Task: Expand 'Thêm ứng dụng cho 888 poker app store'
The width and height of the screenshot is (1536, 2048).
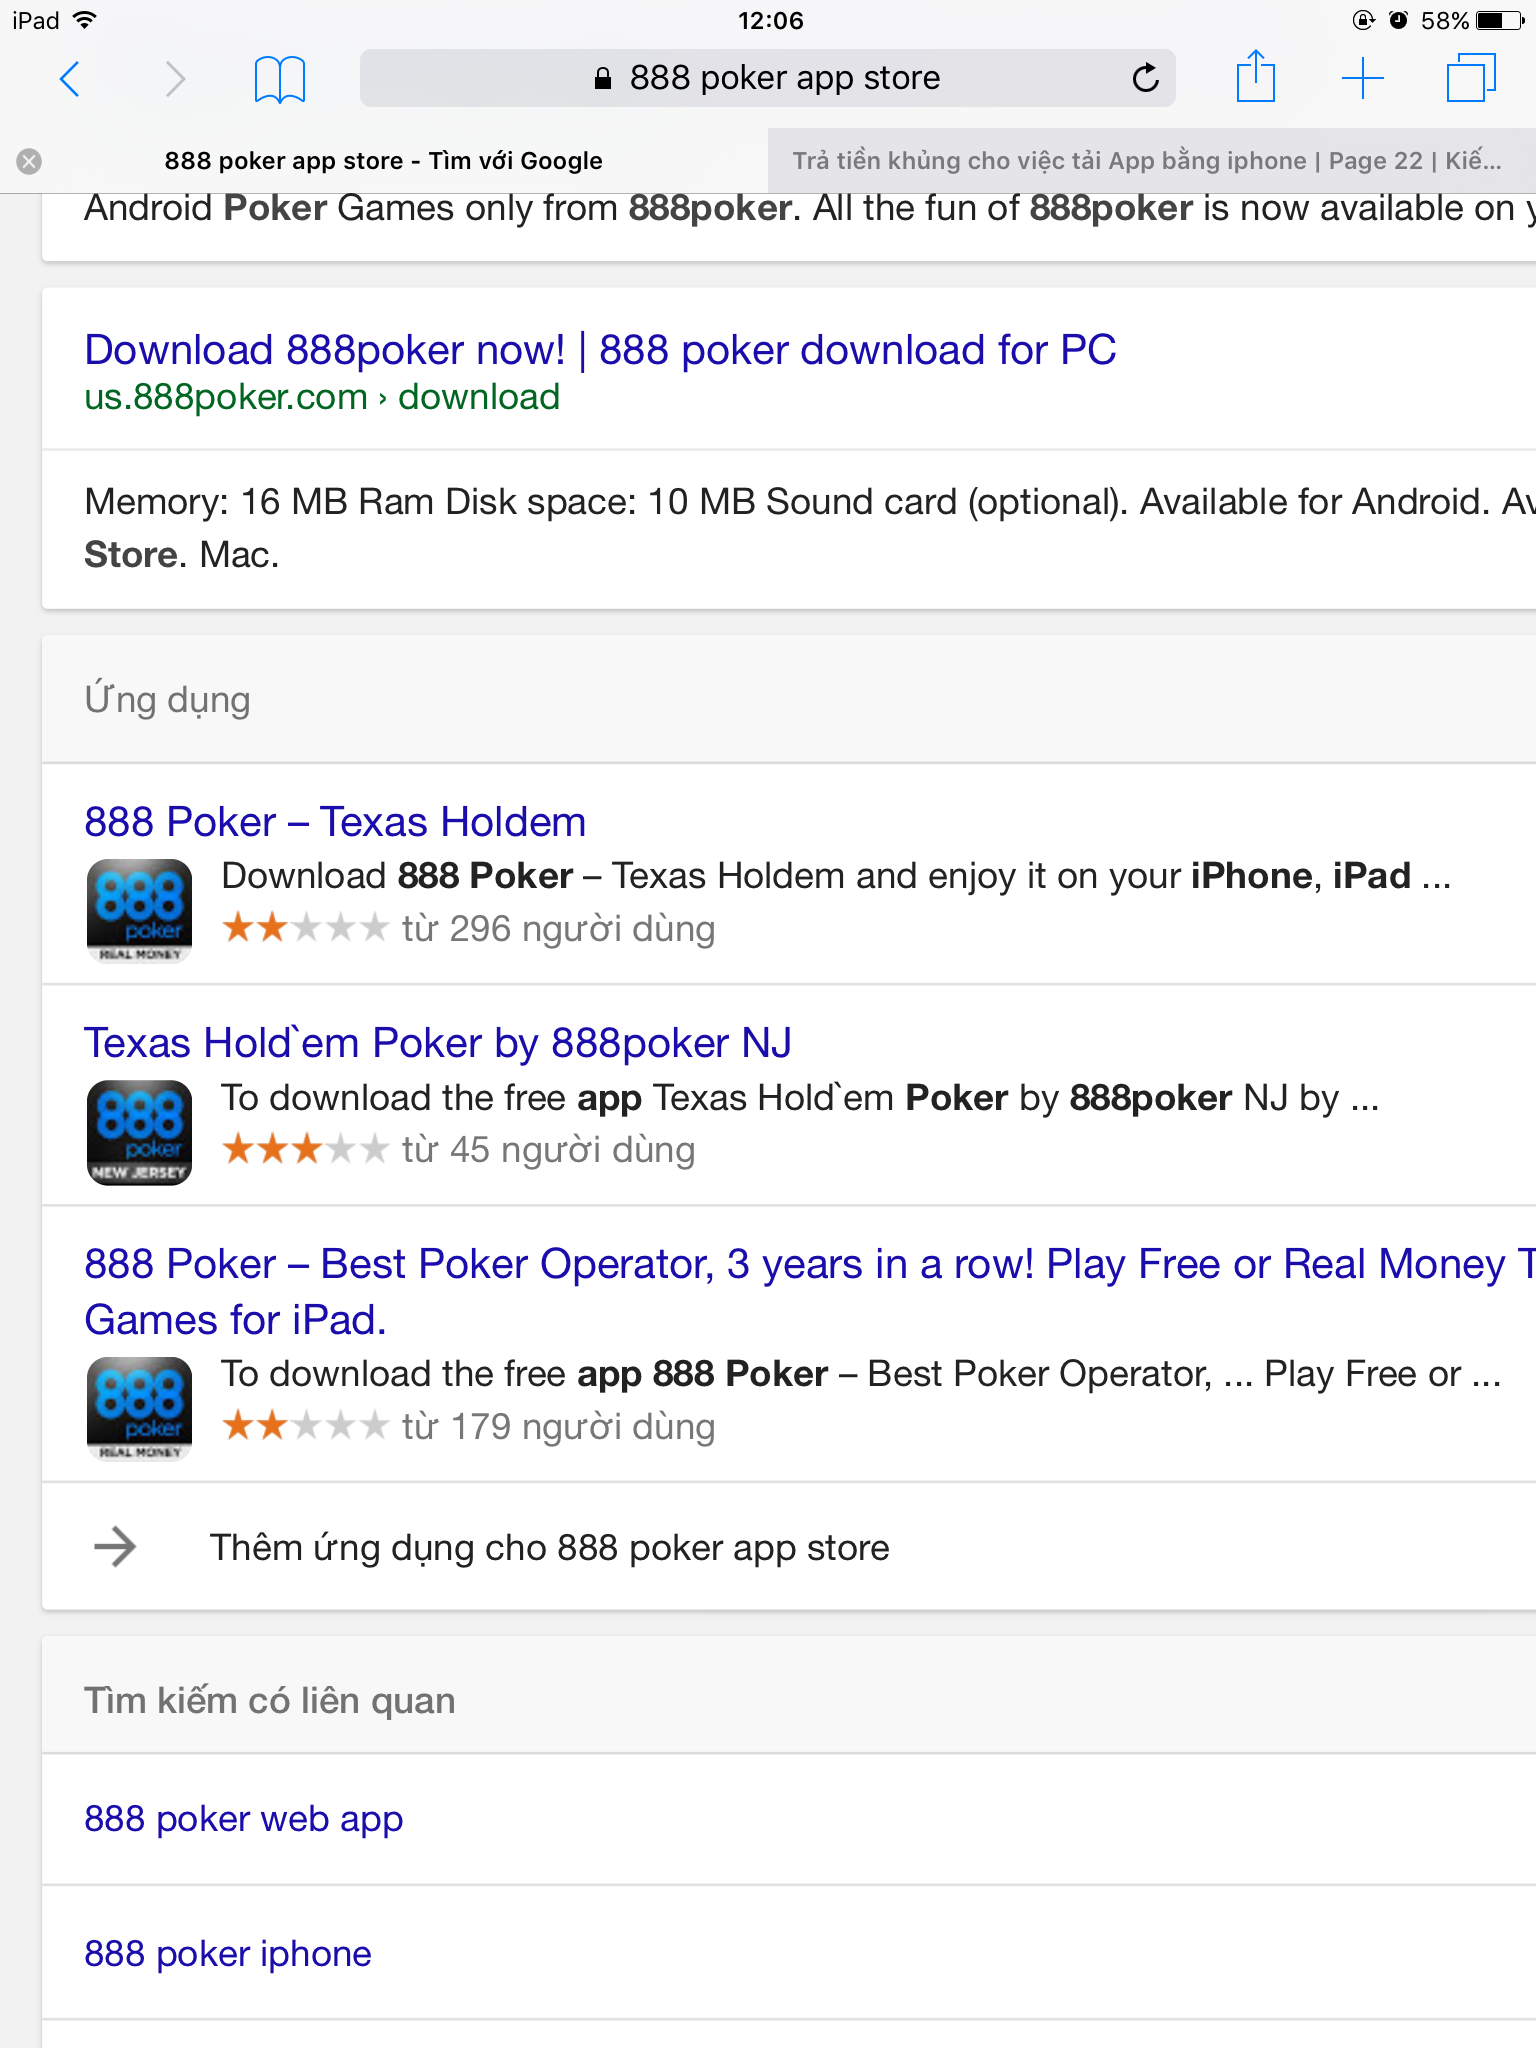Action: [x=549, y=1548]
